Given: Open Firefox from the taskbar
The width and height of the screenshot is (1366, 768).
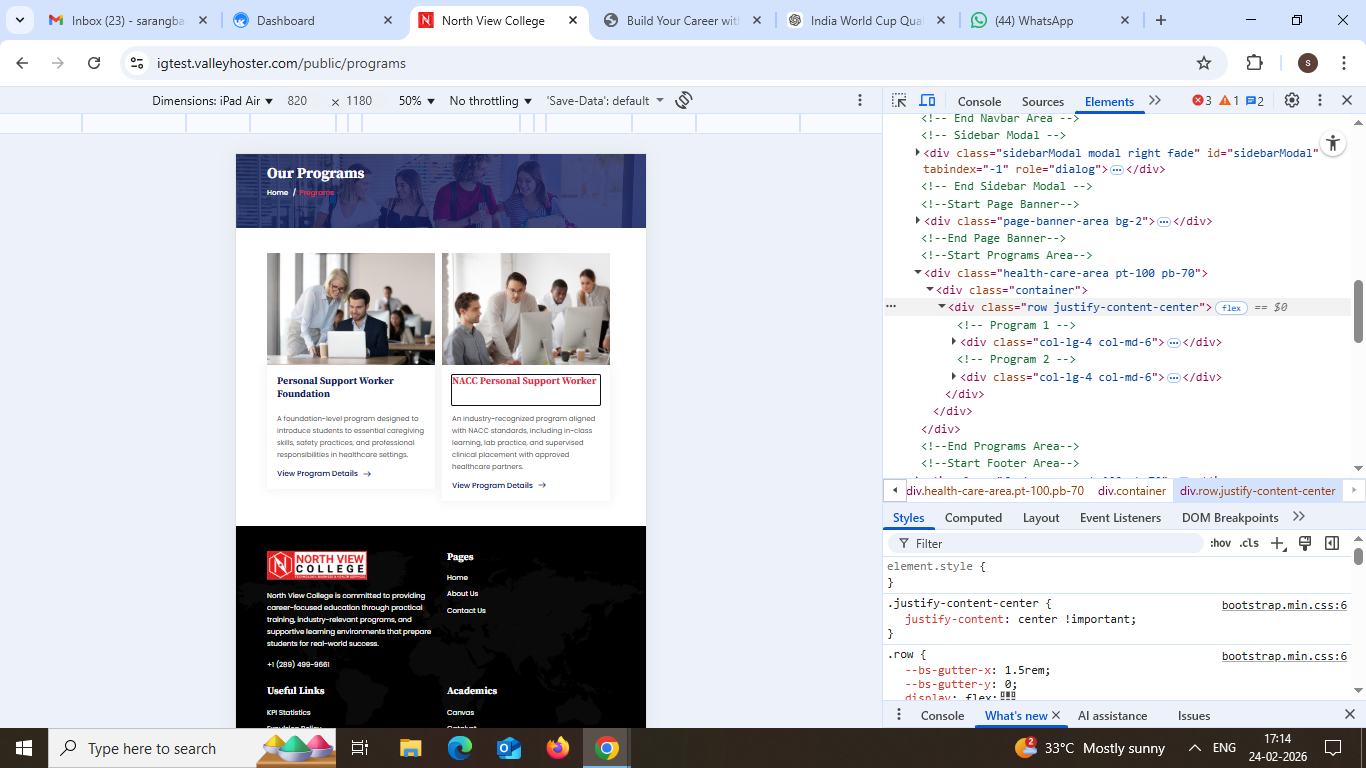Looking at the screenshot, I should (x=558, y=748).
